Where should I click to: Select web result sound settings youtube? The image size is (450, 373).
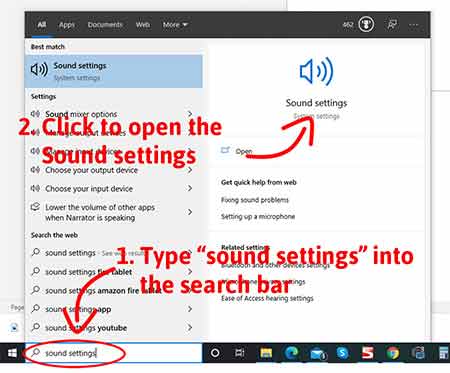[113, 328]
